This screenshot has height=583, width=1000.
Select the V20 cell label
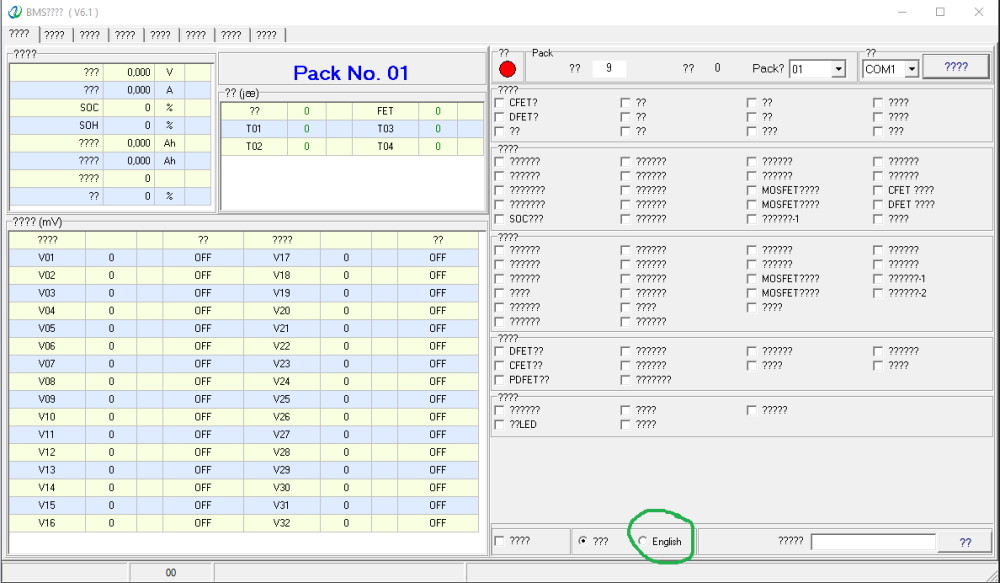pos(282,311)
